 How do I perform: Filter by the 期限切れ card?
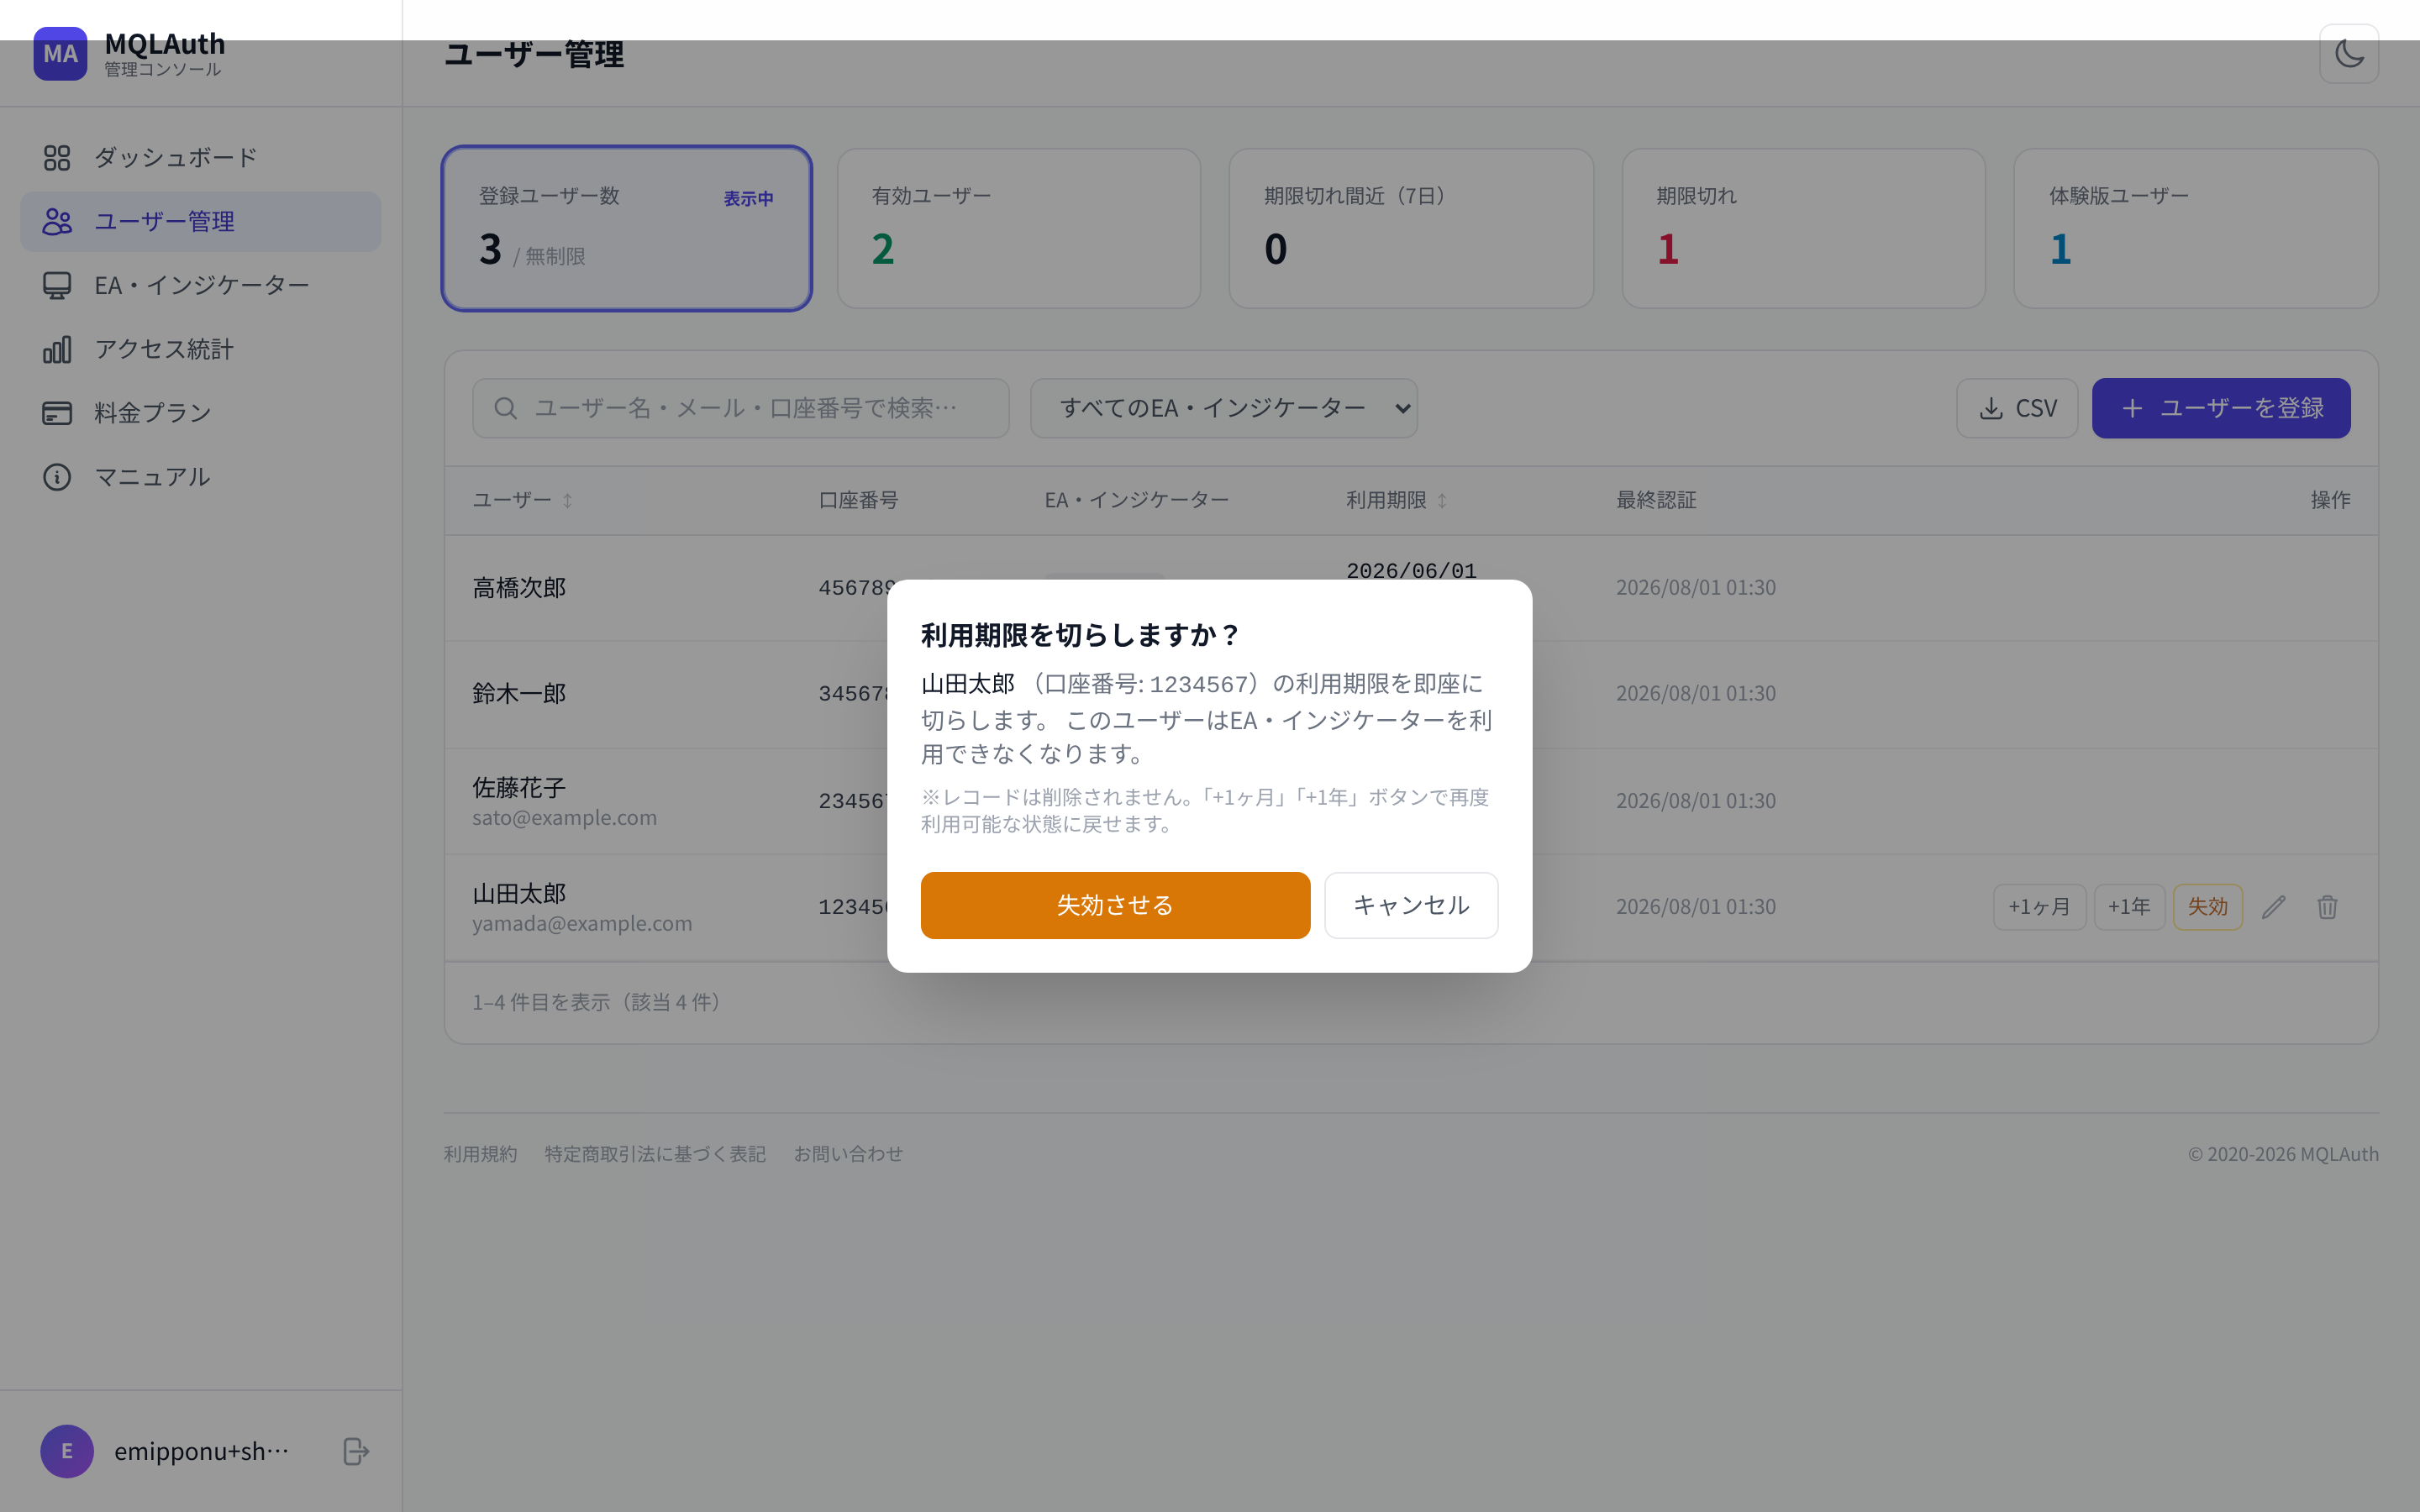1803,228
